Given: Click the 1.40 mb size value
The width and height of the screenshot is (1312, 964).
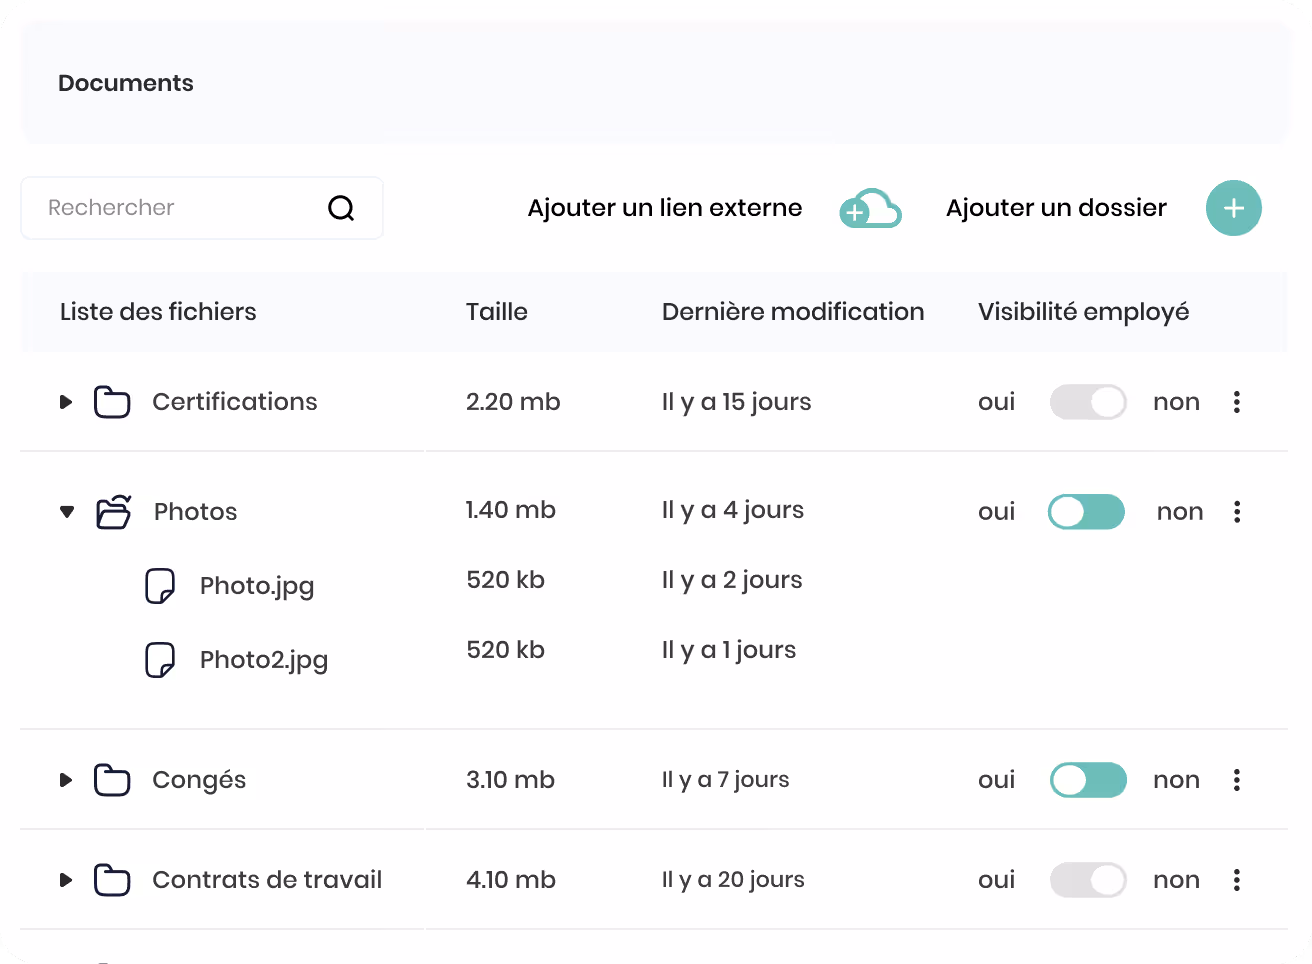Looking at the screenshot, I should tap(510, 510).
